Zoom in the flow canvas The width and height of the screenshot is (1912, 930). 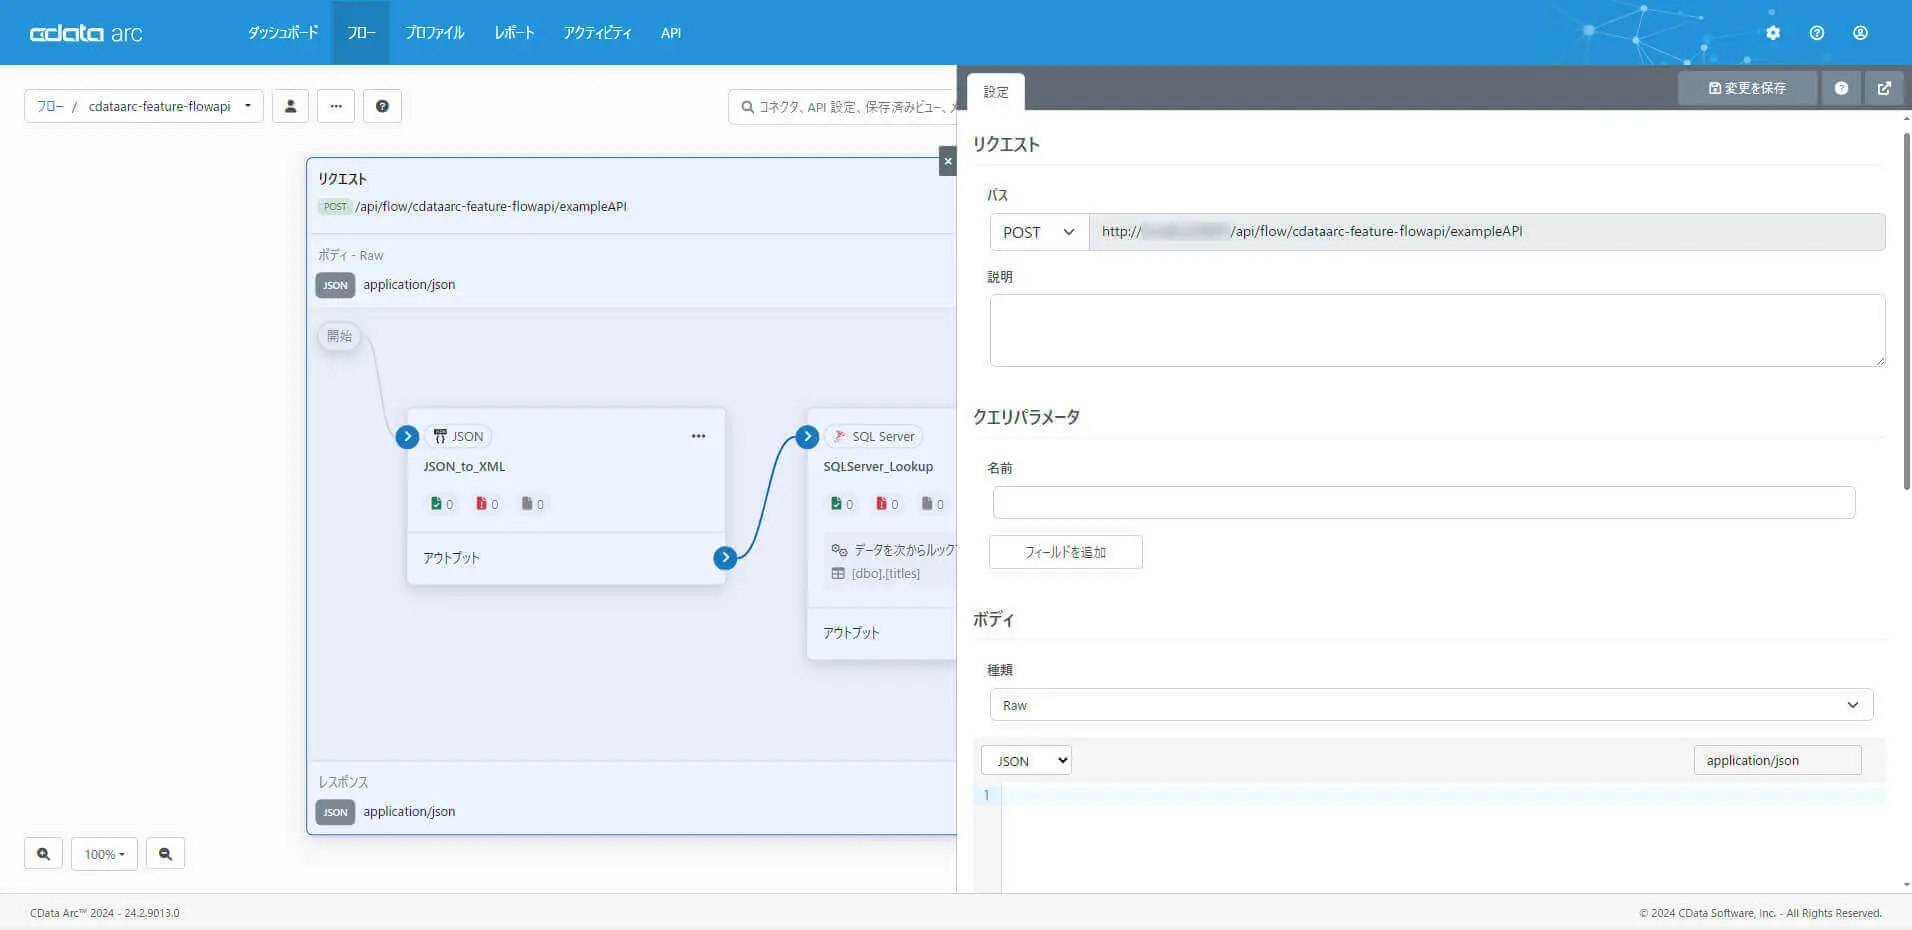(x=43, y=854)
